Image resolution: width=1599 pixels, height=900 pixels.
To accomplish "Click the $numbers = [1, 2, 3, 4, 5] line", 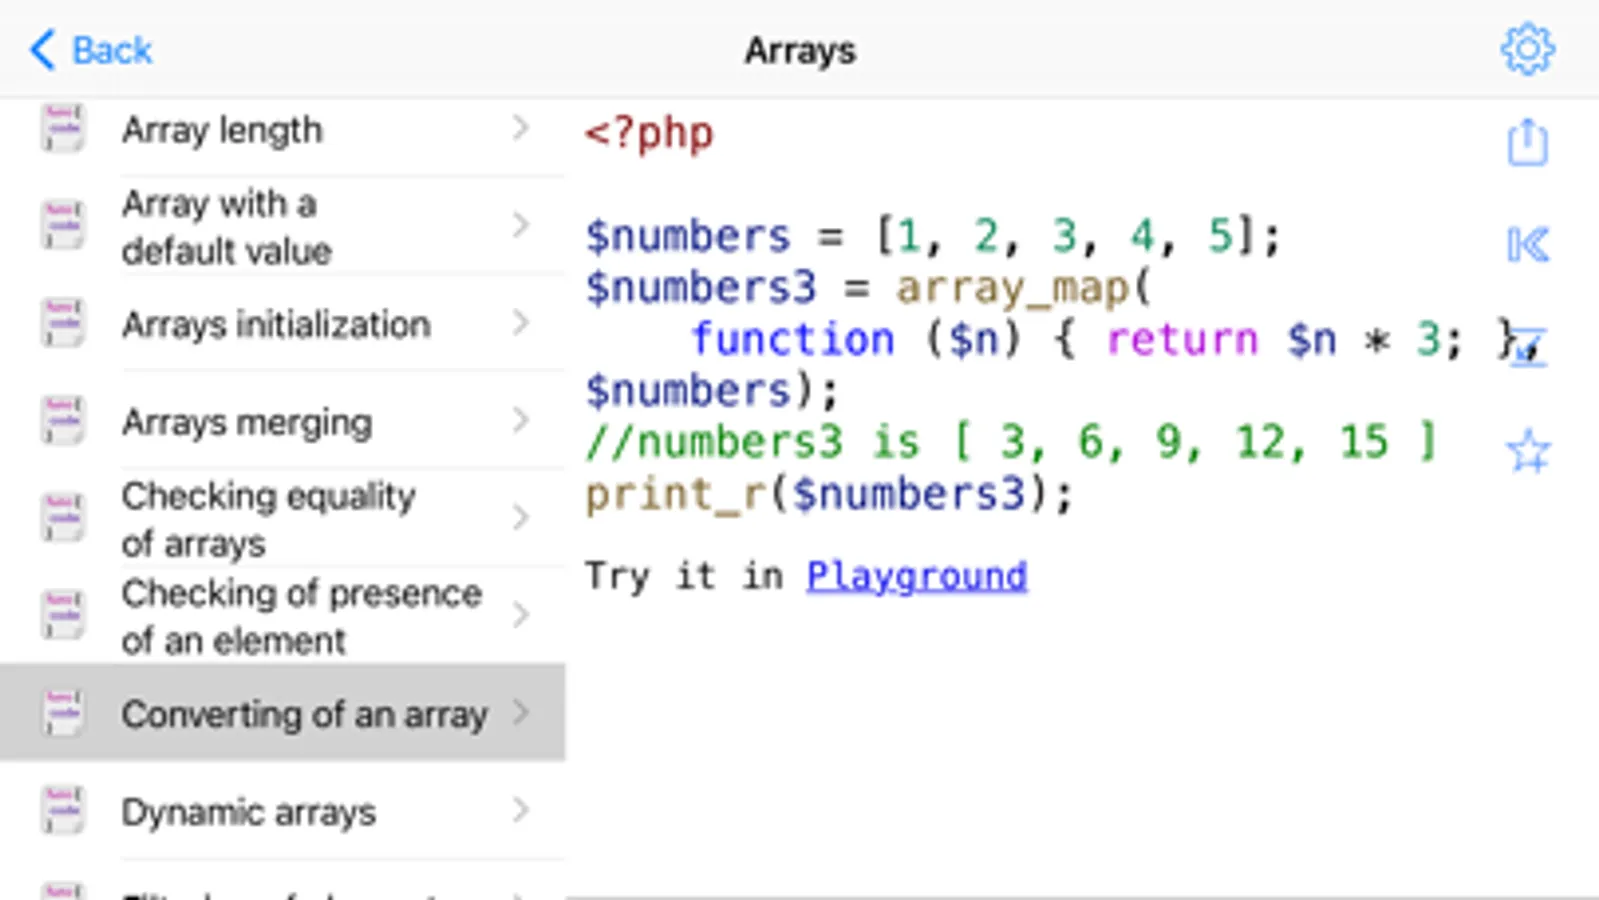I will pos(932,237).
